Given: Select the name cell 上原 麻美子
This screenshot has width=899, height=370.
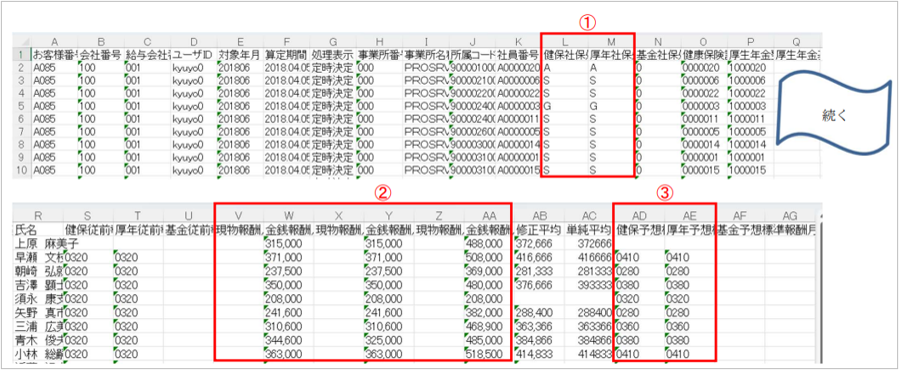Looking at the screenshot, I should 39,243.
